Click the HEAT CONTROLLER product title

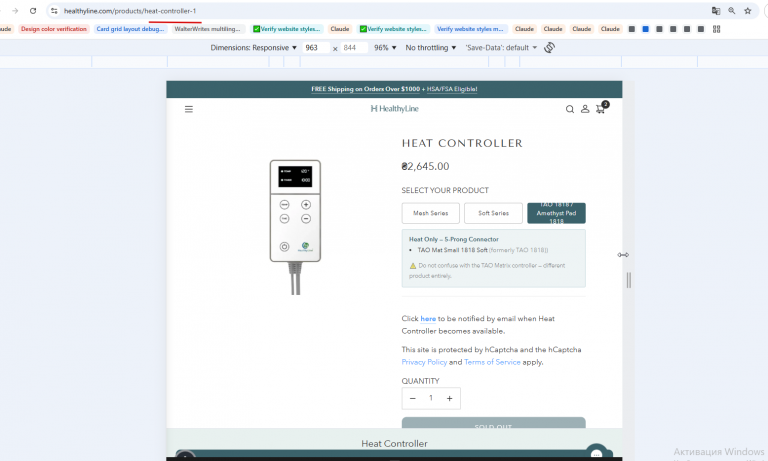point(462,143)
